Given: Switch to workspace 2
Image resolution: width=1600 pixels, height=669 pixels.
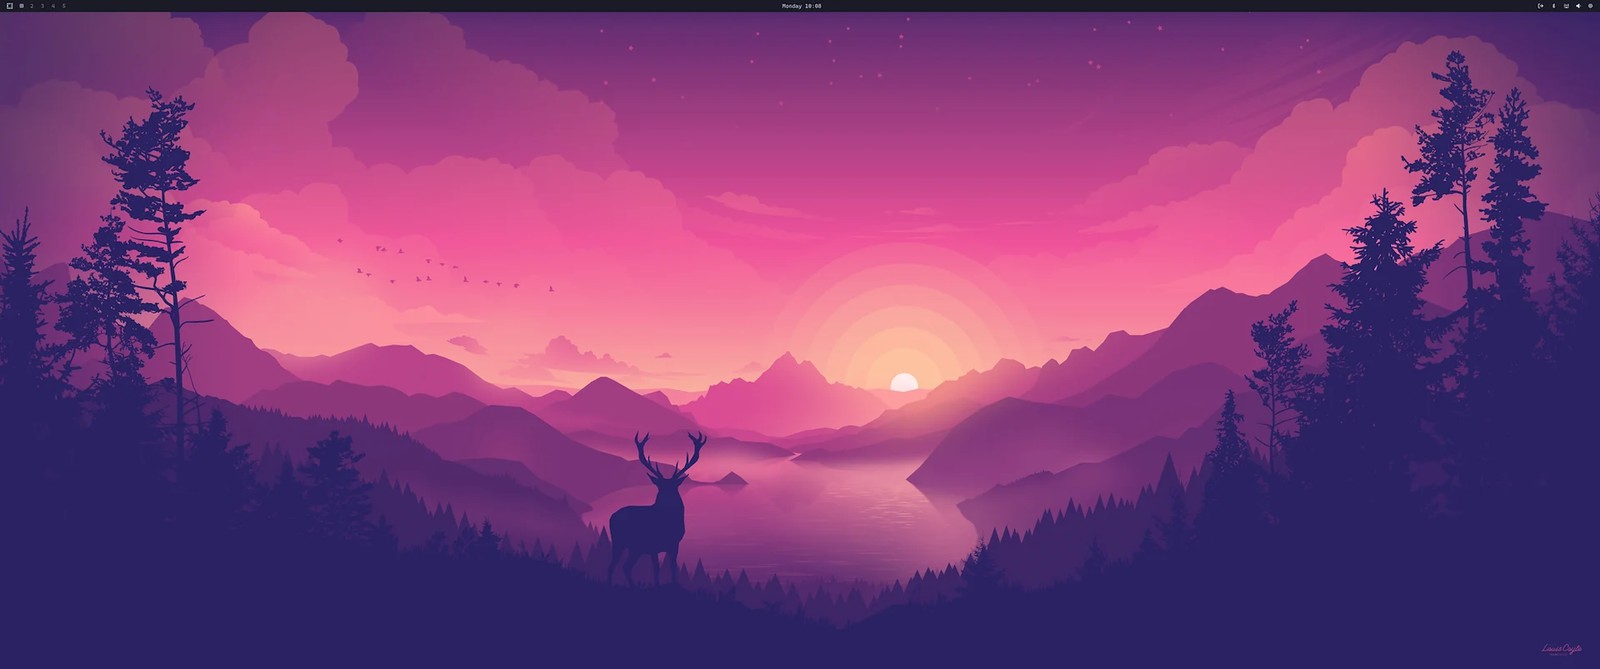Looking at the screenshot, I should [32, 6].
